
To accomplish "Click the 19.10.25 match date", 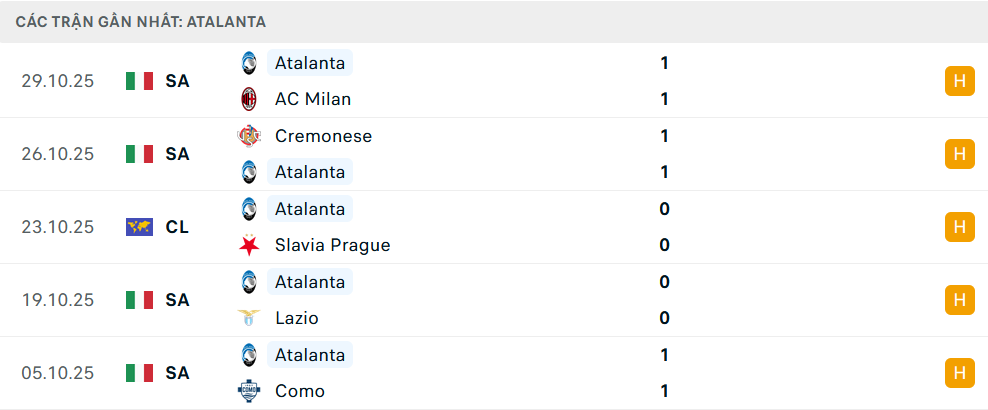I will 58,300.
